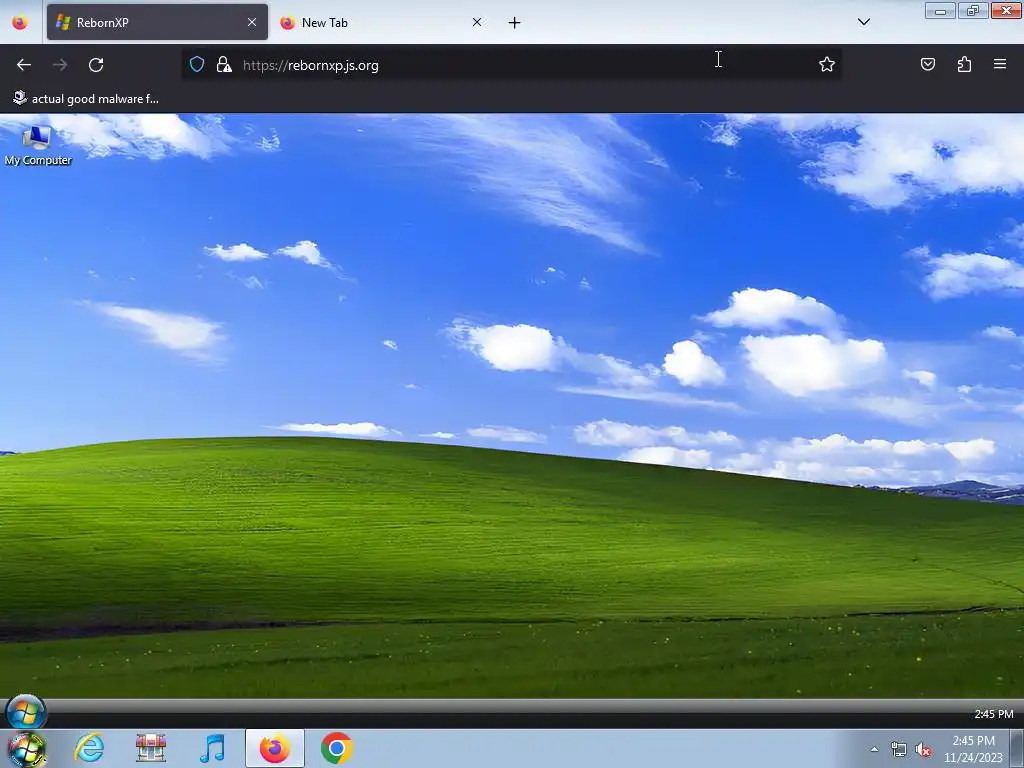Show hidden system tray icons
Image resolution: width=1024 pixels, height=768 pixels.
(874, 750)
